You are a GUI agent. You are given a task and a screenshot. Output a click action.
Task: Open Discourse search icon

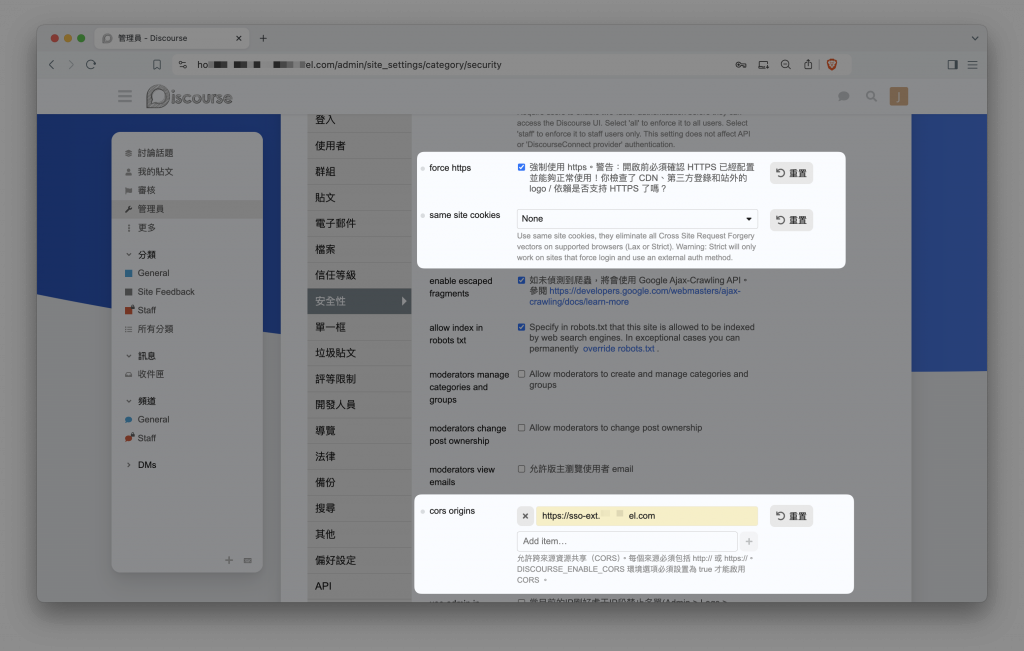click(x=871, y=97)
